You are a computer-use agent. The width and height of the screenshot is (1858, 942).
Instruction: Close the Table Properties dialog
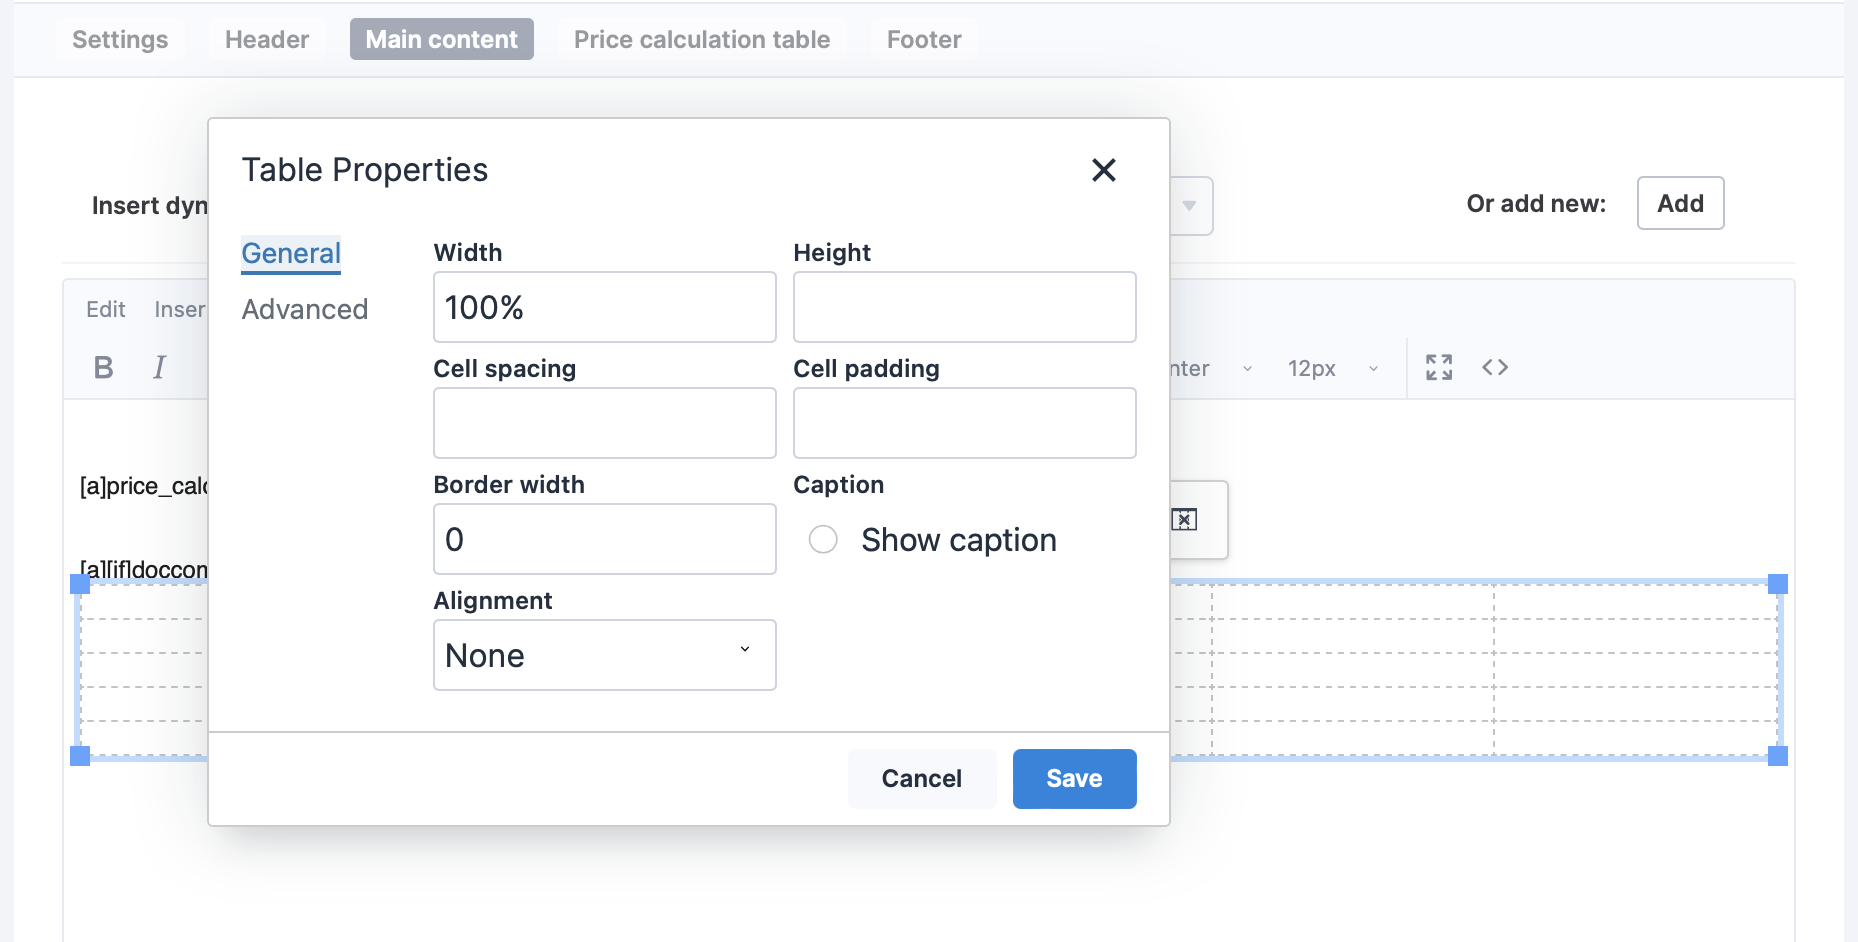[x=1103, y=170]
